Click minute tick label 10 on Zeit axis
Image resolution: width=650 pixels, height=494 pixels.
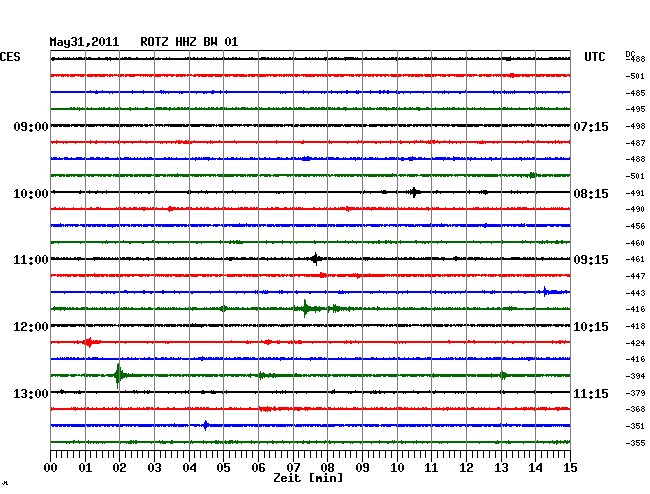397,467
